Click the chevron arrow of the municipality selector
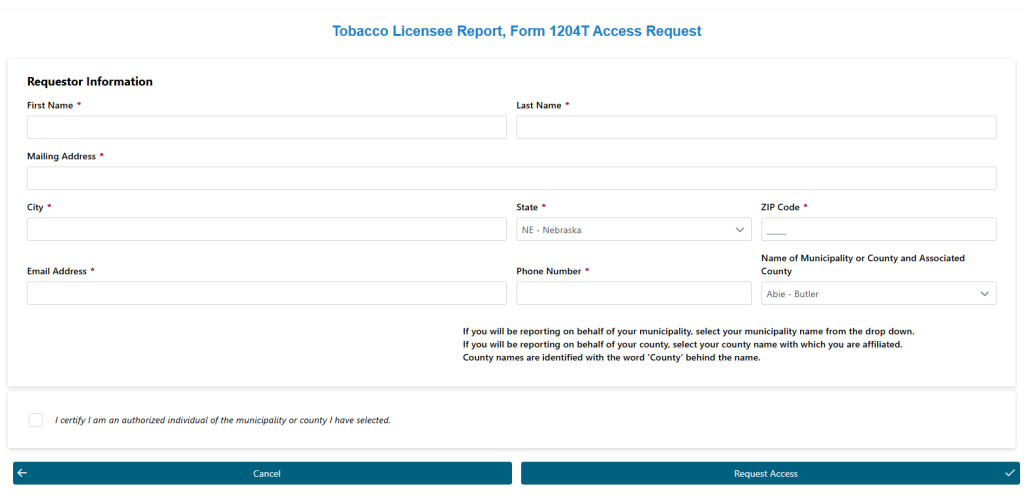This screenshot has height=497, width=1024. coord(985,294)
